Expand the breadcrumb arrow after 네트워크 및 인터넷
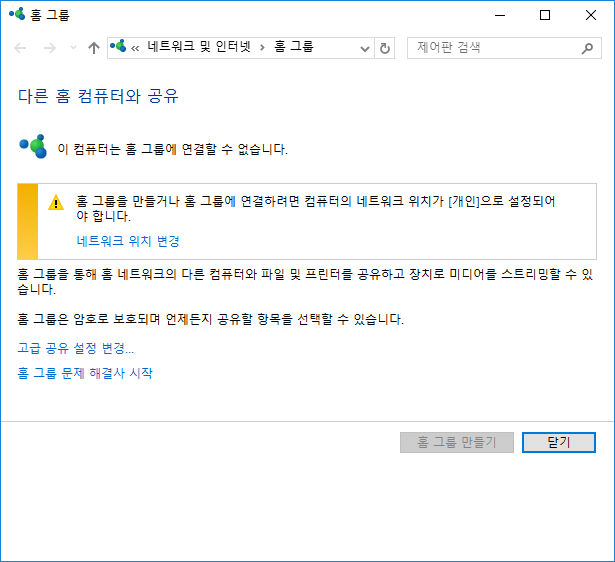The height and width of the screenshot is (562, 615). click(x=262, y=48)
